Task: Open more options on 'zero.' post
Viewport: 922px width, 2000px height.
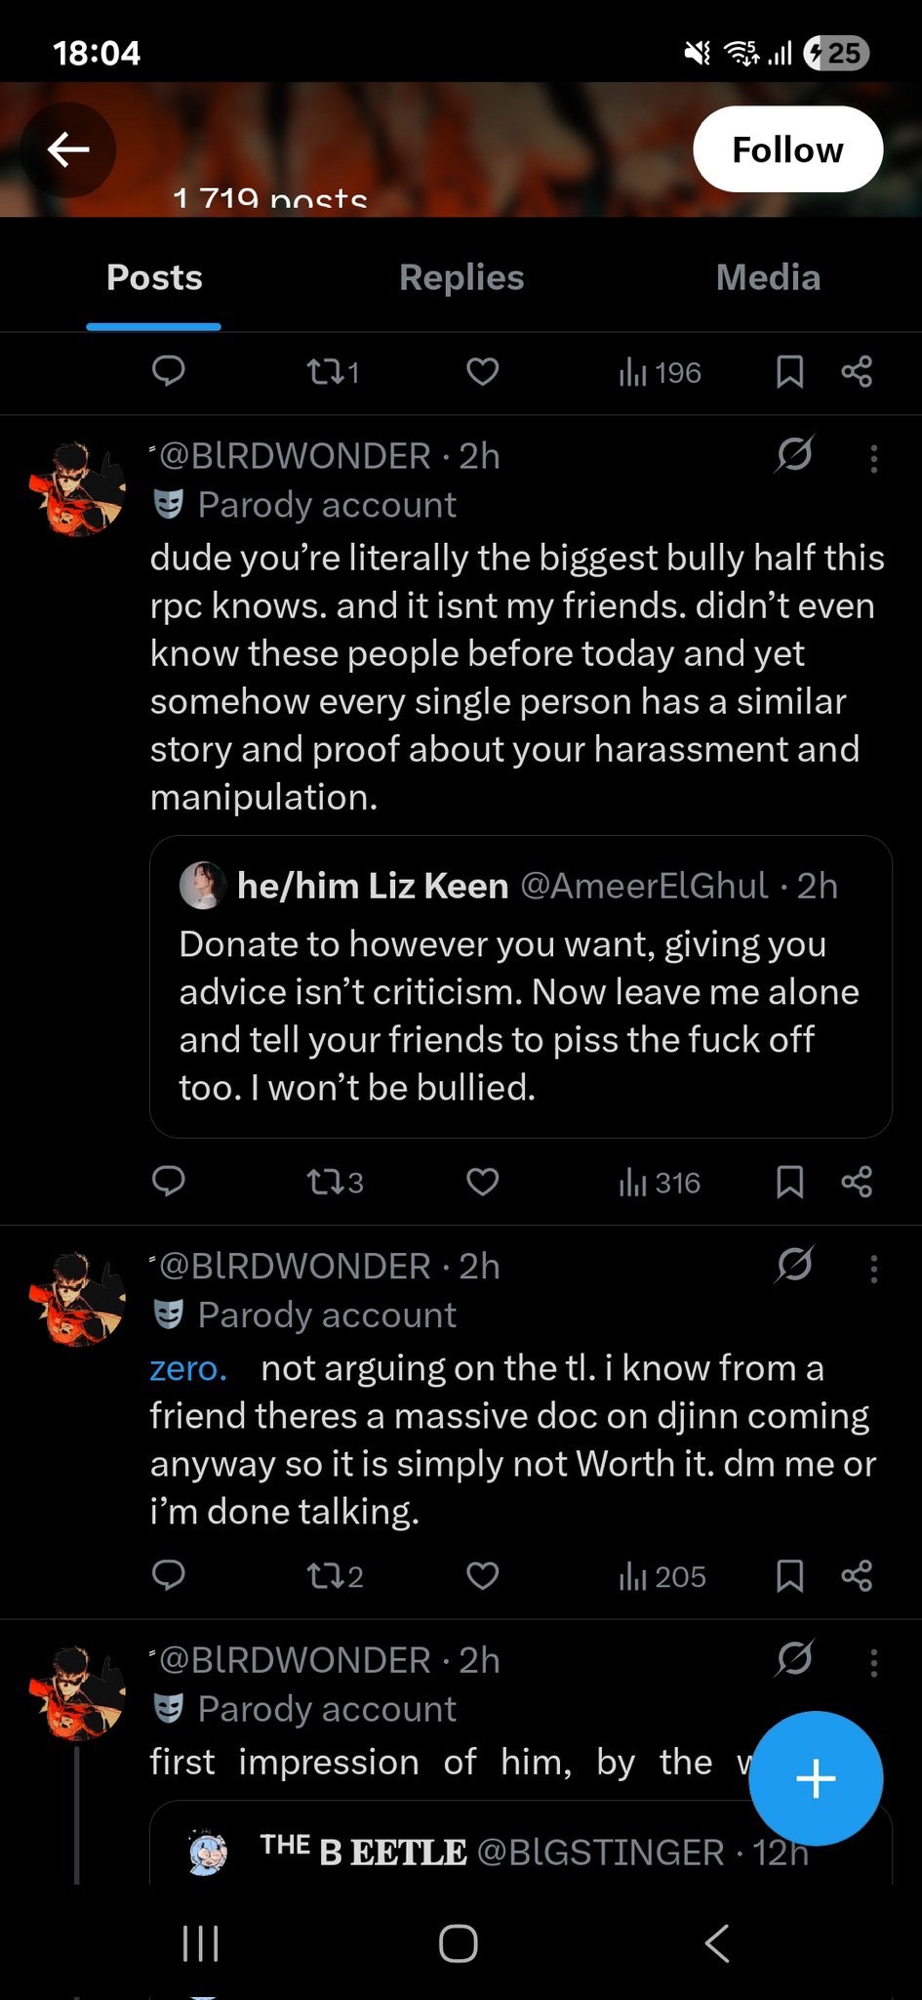Action: [x=874, y=1268]
